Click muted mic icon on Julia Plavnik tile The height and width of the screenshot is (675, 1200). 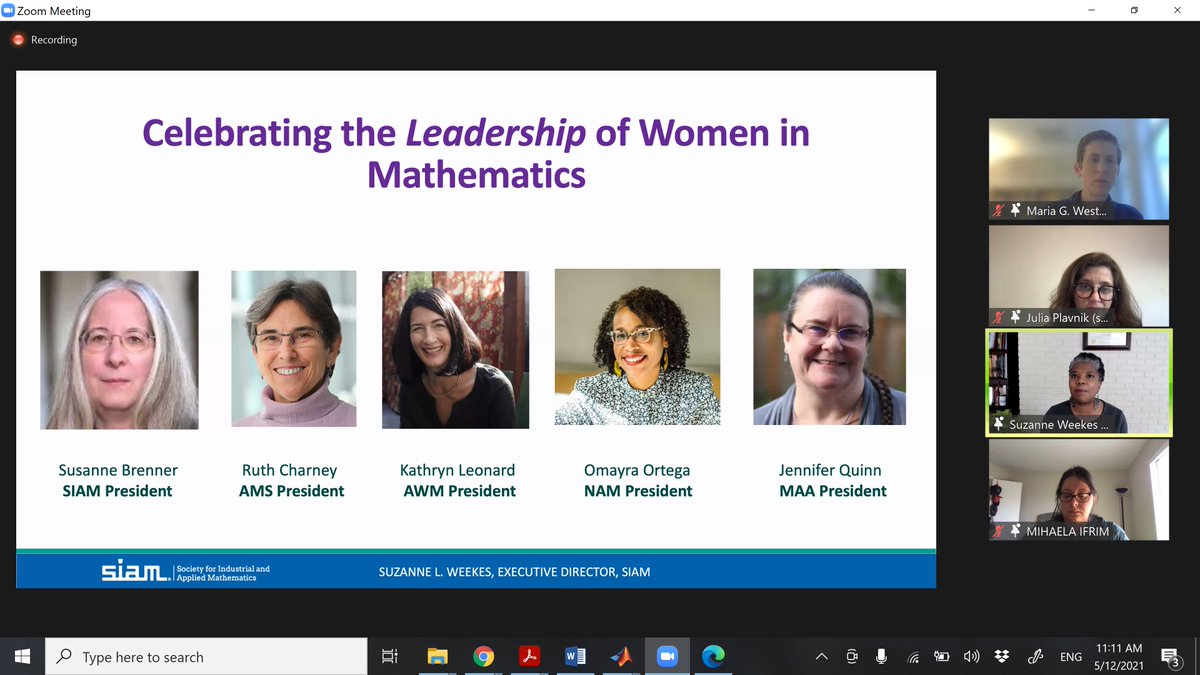click(x=998, y=318)
